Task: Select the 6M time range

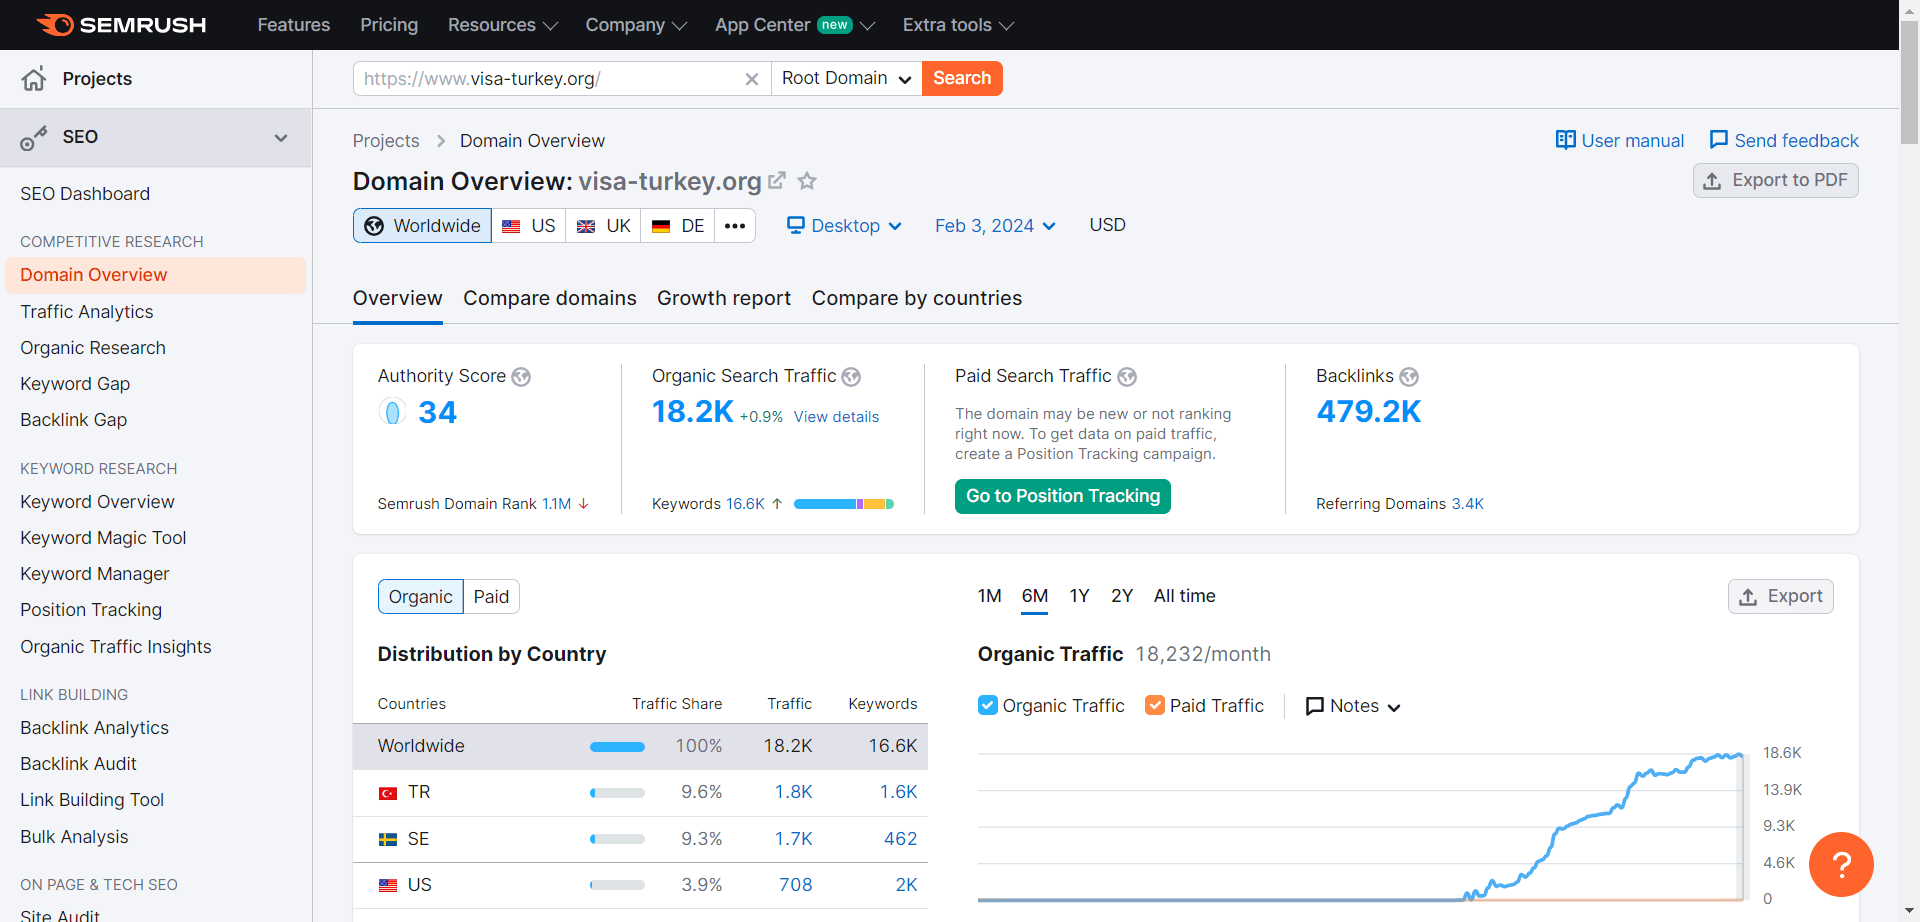Action: click(1035, 596)
